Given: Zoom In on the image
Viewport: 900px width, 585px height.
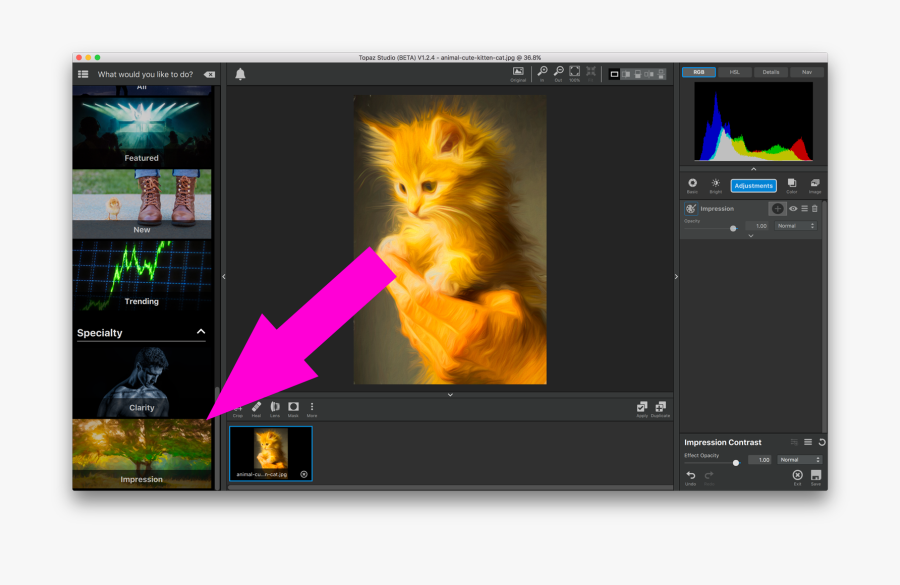Looking at the screenshot, I should pos(542,73).
